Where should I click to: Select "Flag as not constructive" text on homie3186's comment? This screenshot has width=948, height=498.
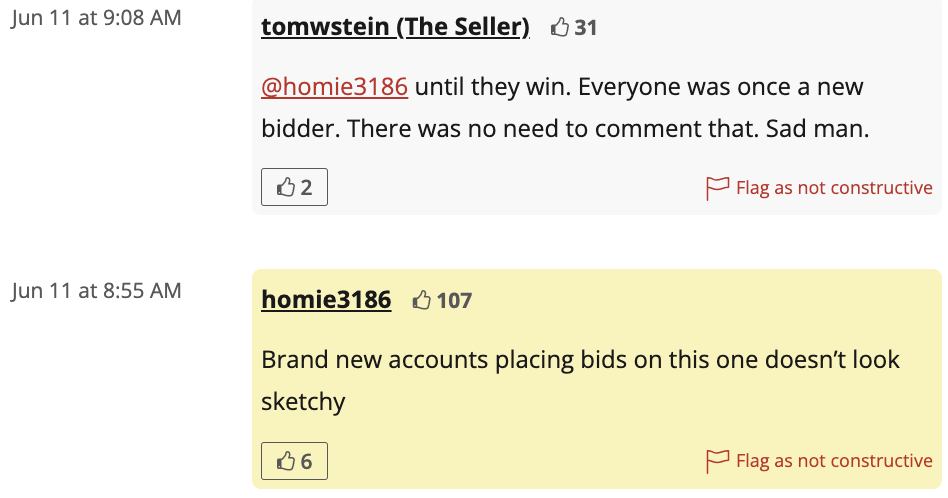click(x=834, y=461)
